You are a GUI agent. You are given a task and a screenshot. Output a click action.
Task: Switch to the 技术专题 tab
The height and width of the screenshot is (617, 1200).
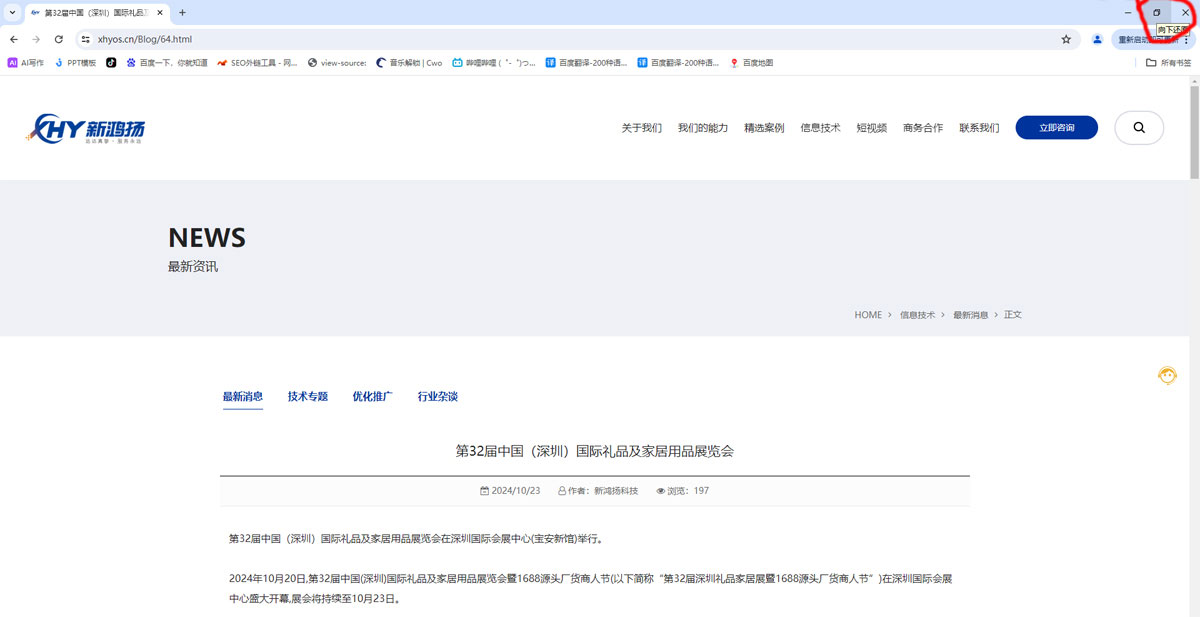pos(307,397)
